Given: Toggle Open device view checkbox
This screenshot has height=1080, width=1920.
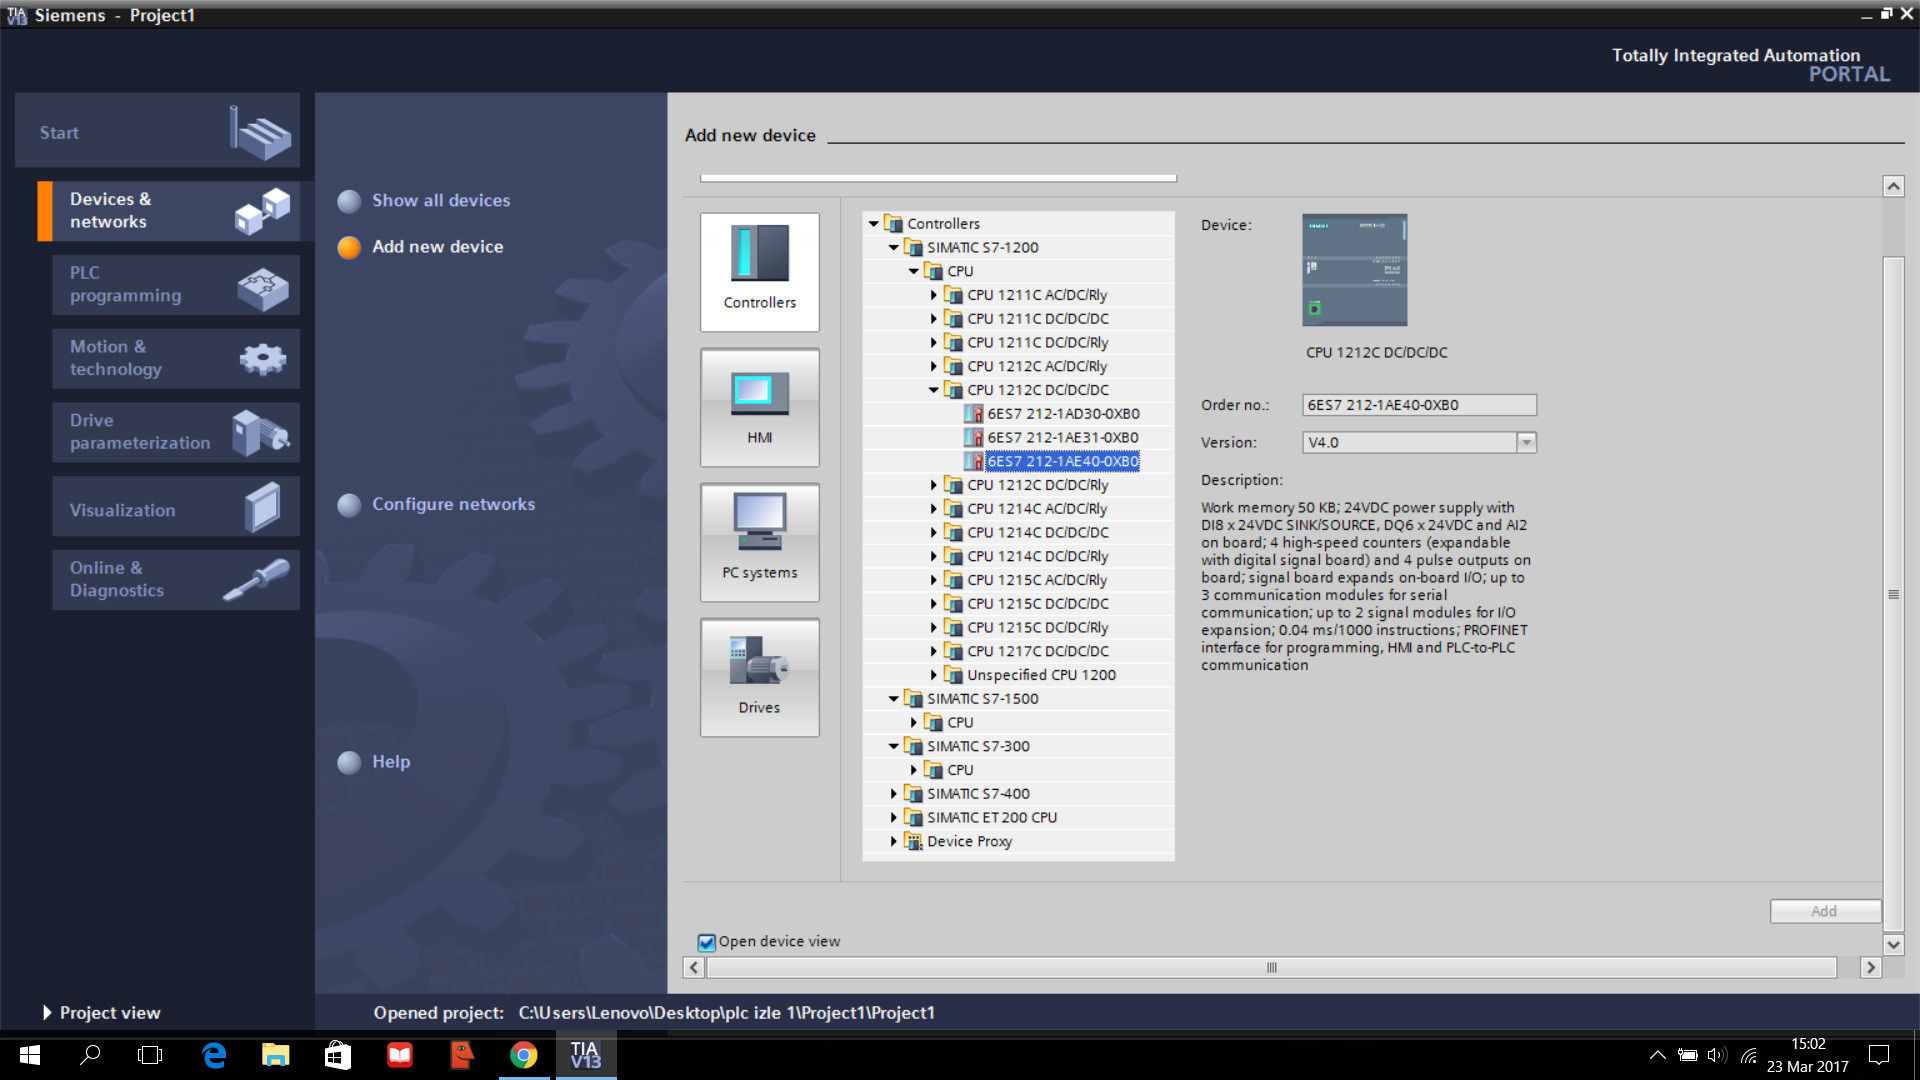Looking at the screenshot, I should click(x=707, y=942).
